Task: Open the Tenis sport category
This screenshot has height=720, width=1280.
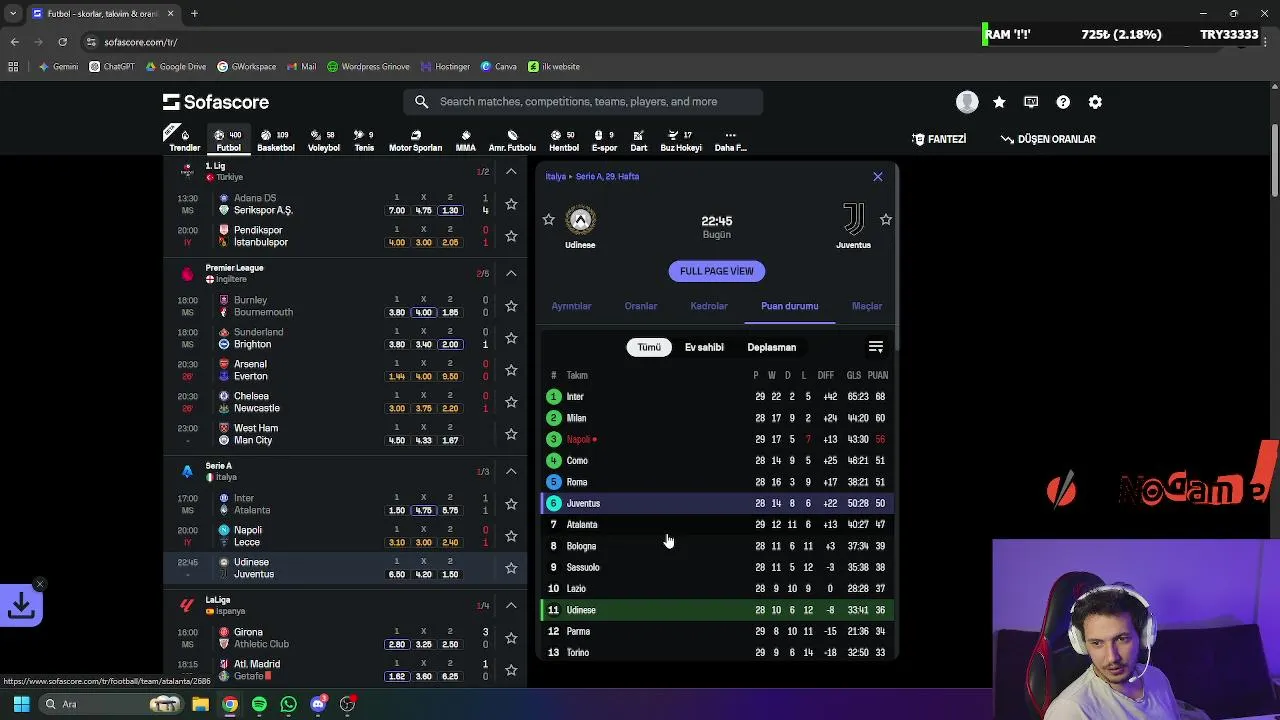Action: tap(364, 141)
